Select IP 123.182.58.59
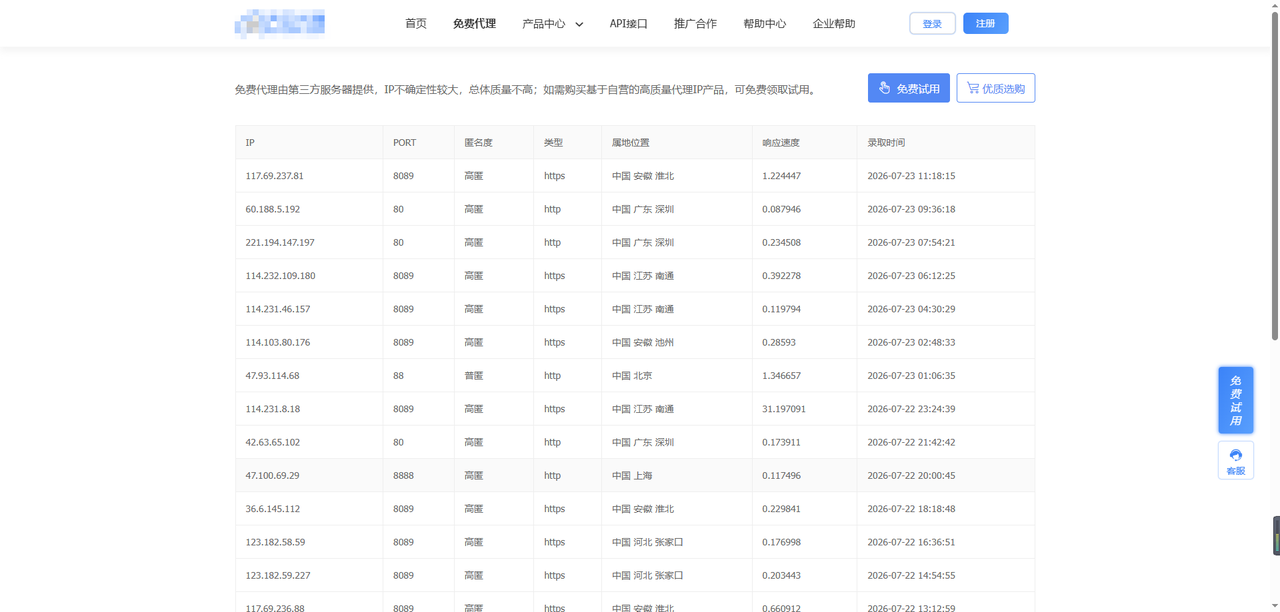This screenshot has height=612, width=1280. coord(275,542)
